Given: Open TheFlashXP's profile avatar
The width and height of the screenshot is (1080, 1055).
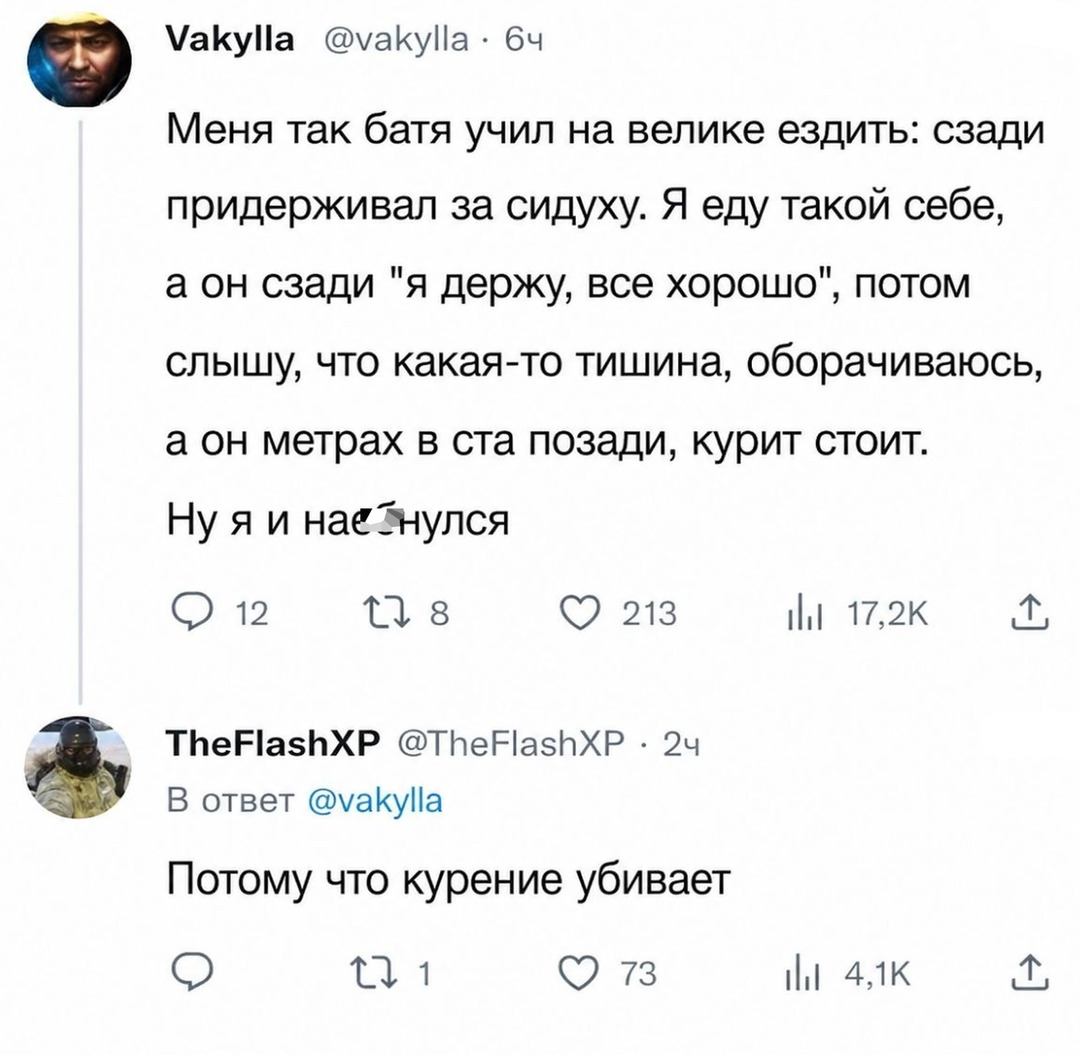Looking at the screenshot, I should [78, 768].
